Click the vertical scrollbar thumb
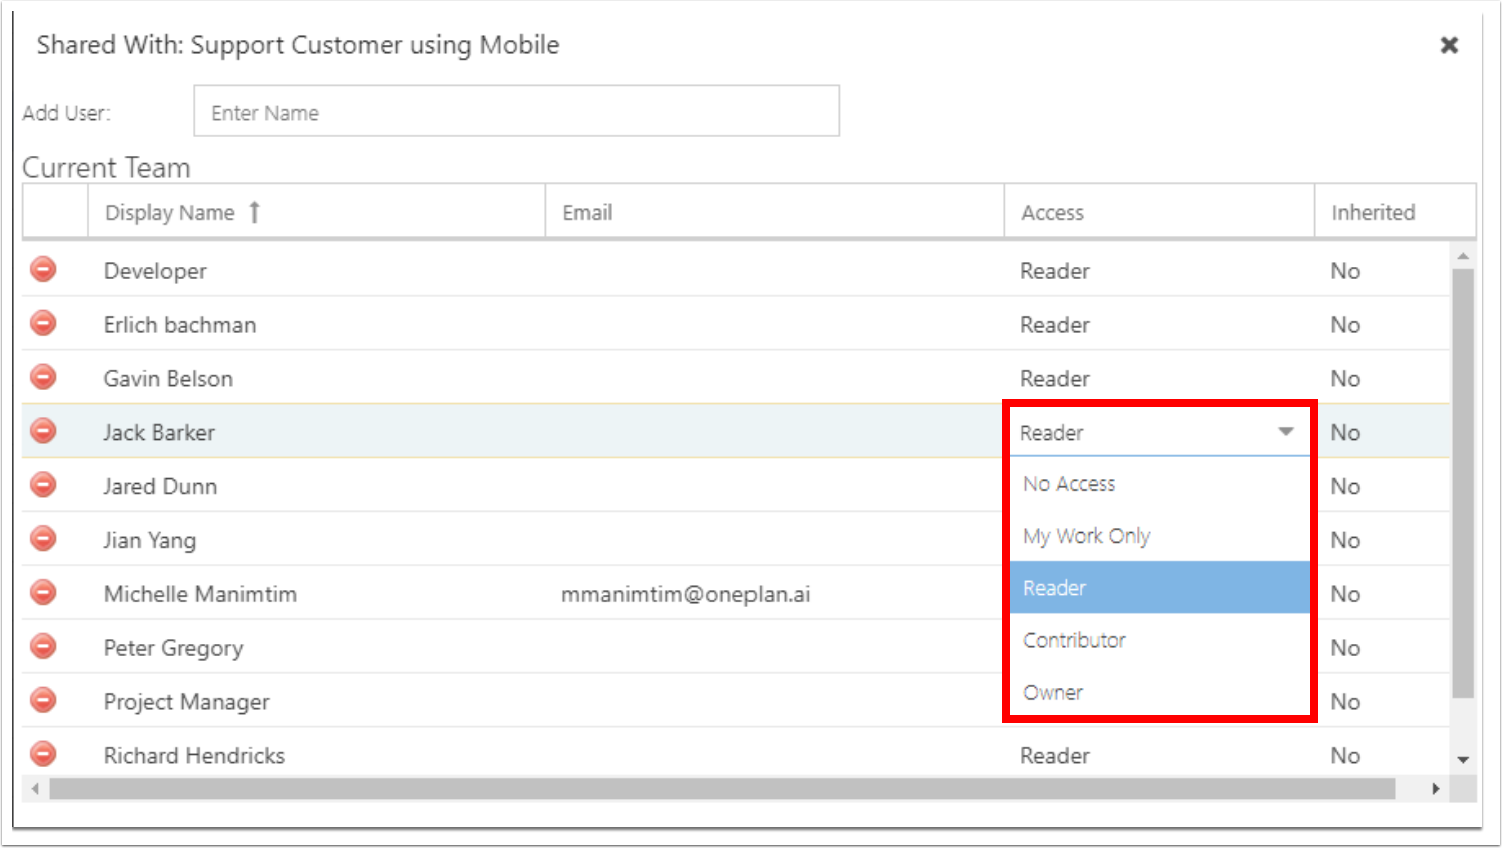The image size is (1502, 848). pos(1463,482)
